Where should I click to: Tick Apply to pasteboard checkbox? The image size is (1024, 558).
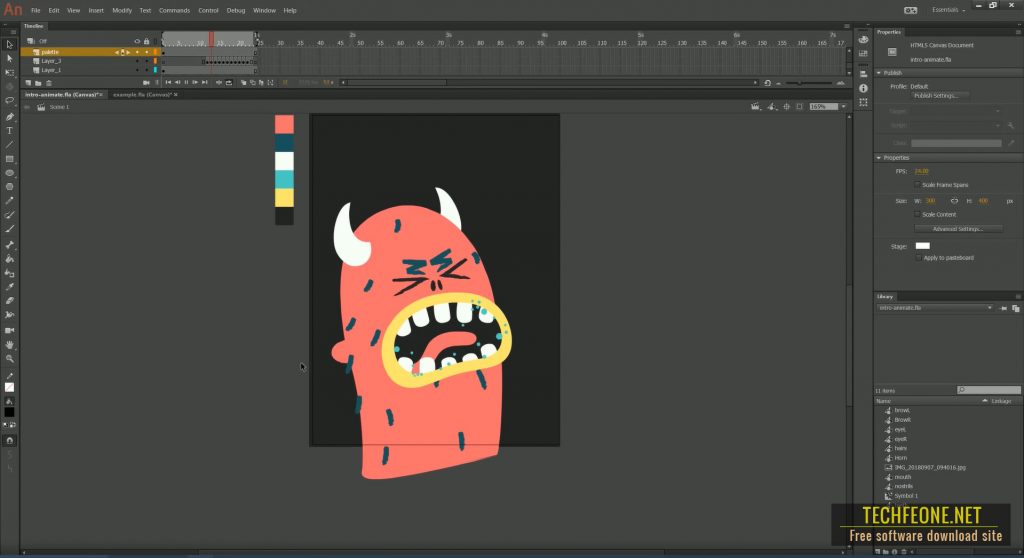point(919,257)
